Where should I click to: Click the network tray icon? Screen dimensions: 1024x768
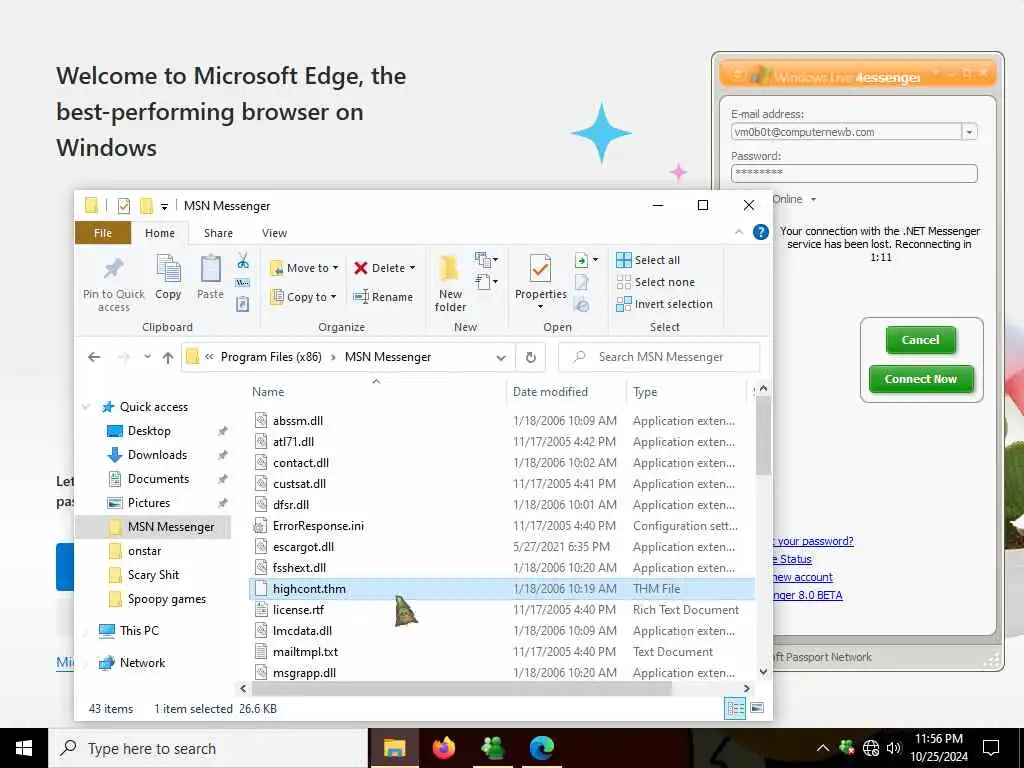(871, 748)
